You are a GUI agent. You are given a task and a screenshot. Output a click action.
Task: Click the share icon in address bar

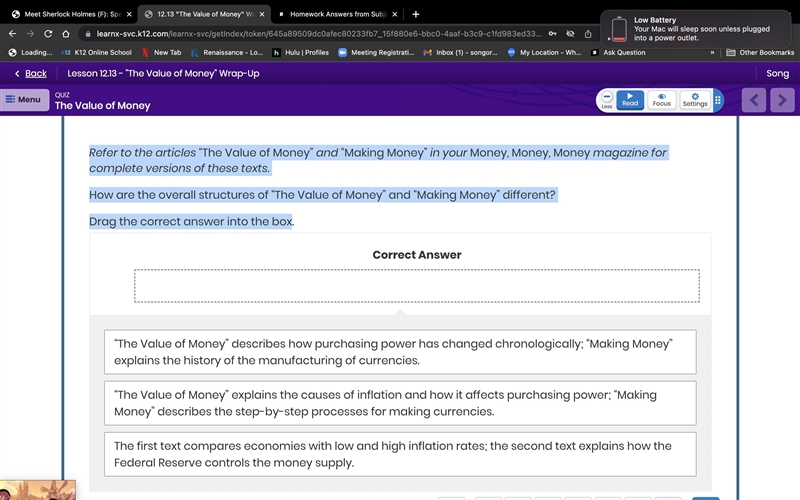coord(588,34)
